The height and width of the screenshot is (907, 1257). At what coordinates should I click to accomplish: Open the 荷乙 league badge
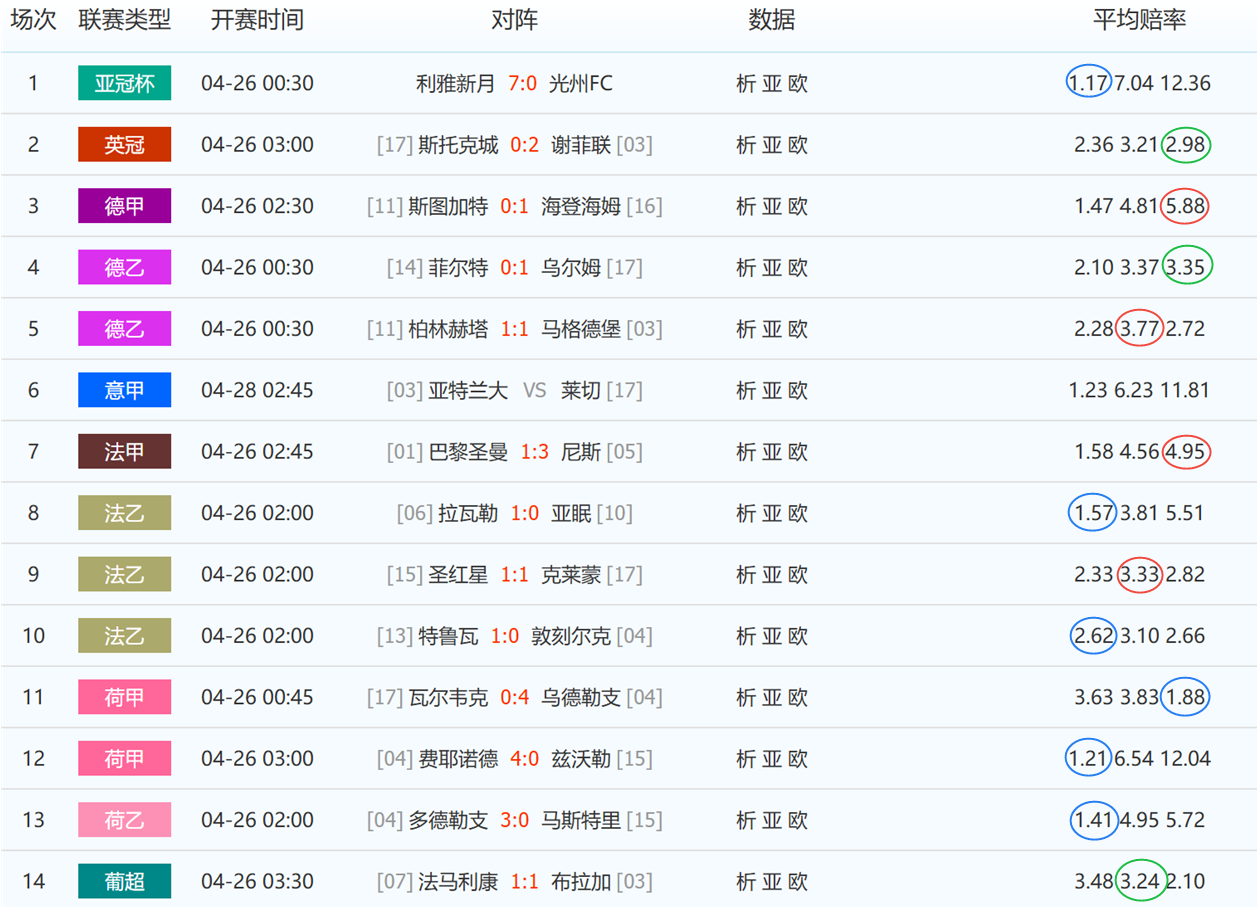(x=124, y=820)
